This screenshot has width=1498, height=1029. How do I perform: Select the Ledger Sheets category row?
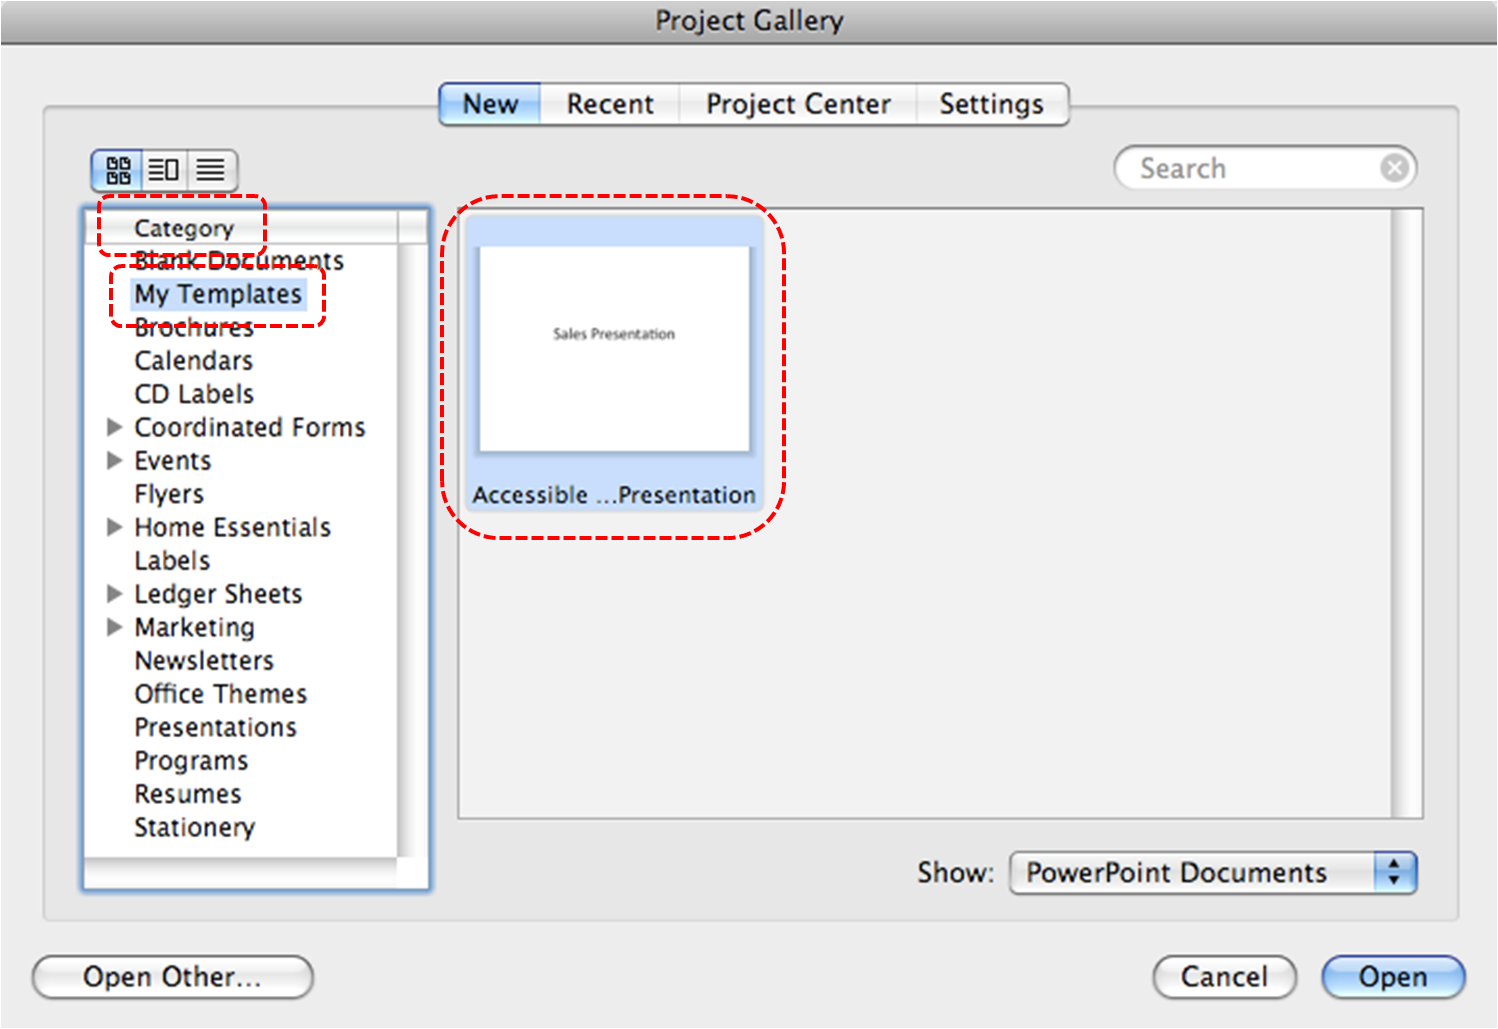click(218, 594)
